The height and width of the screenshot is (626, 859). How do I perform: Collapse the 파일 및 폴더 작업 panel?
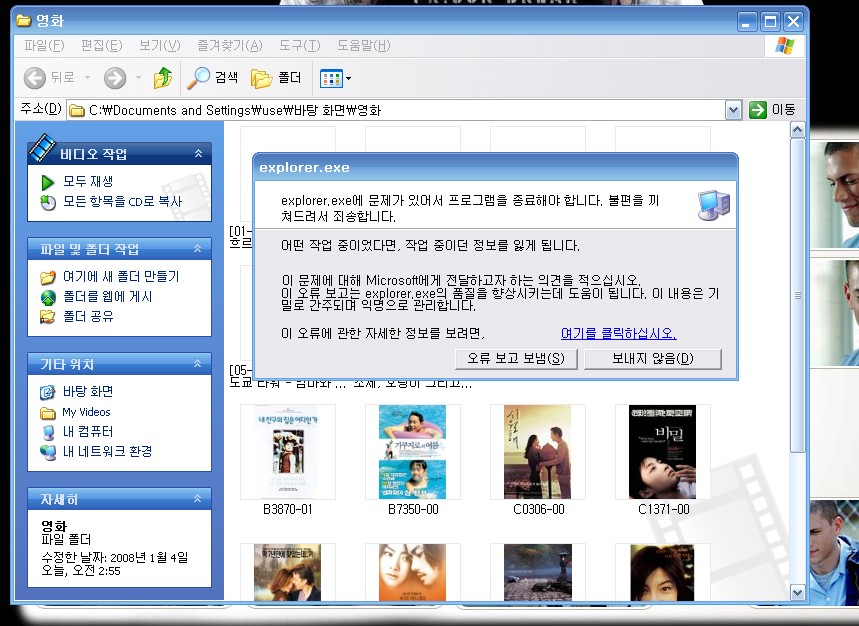[x=198, y=249]
